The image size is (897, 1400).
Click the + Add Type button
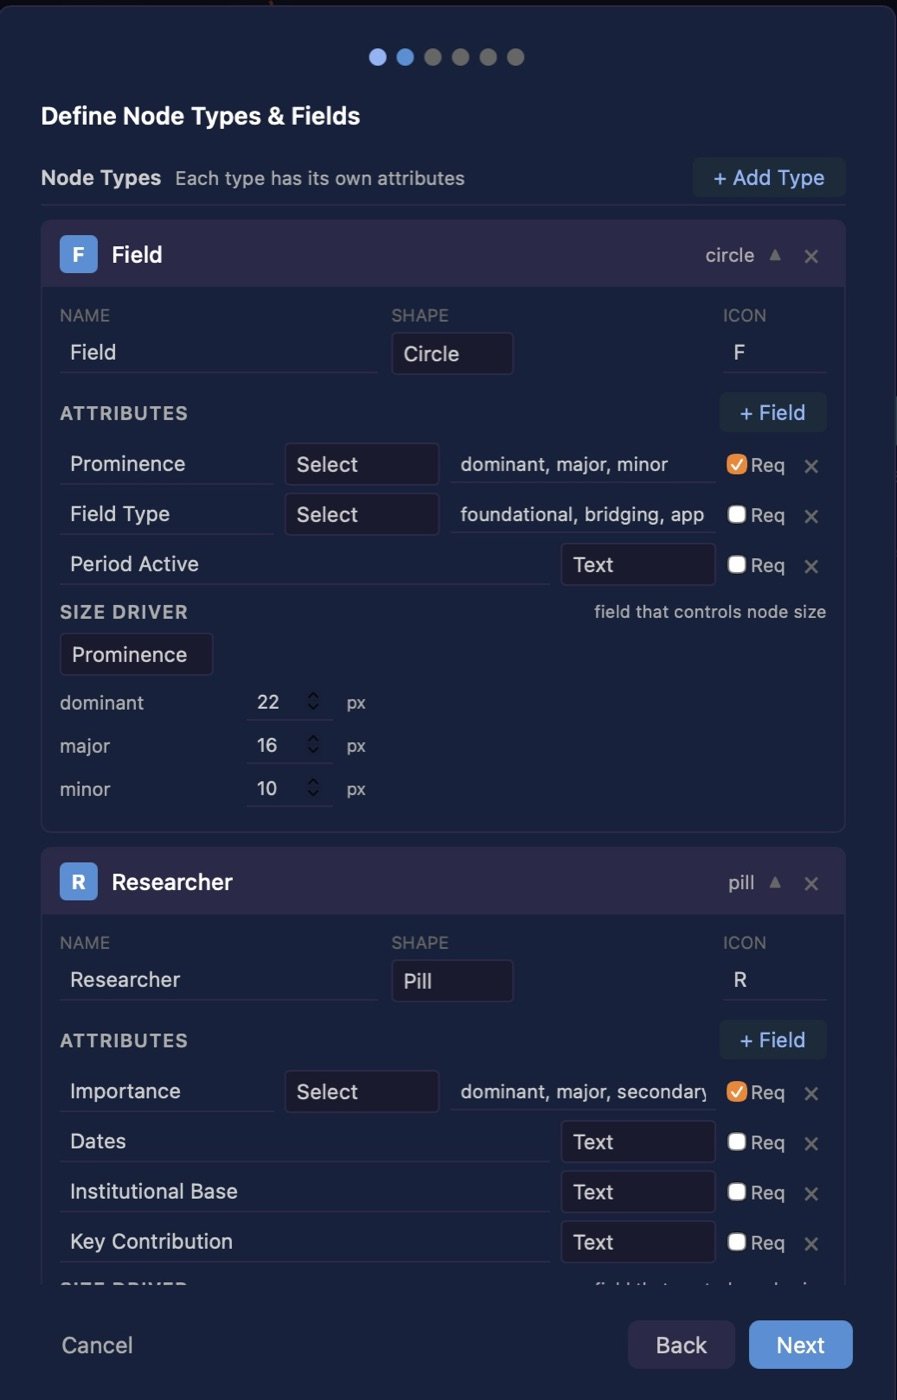[769, 177]
